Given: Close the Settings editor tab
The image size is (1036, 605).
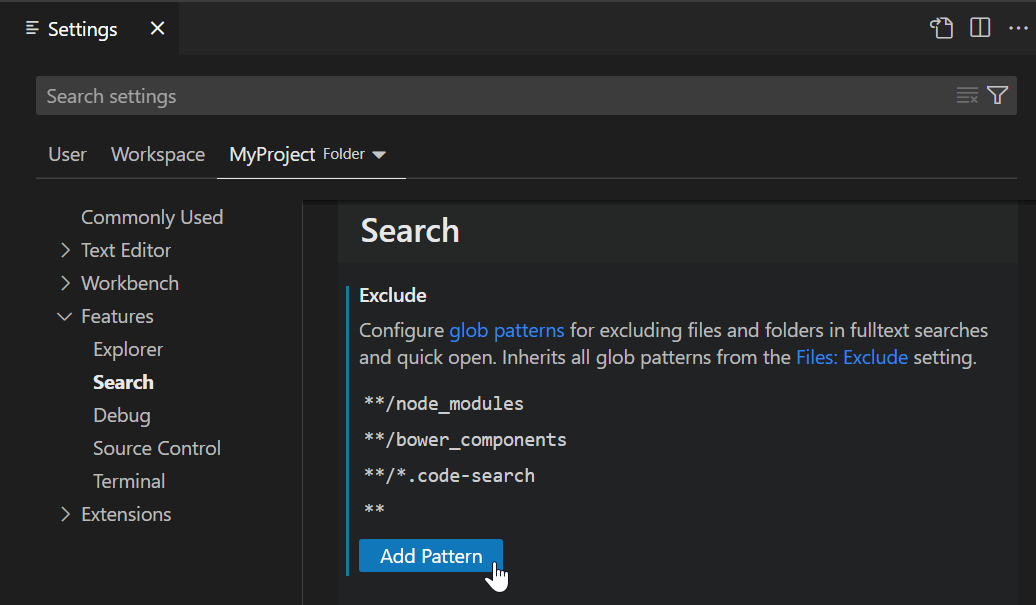Looking at the screenshot, I should pyautogui.click(x=157, y=28).
